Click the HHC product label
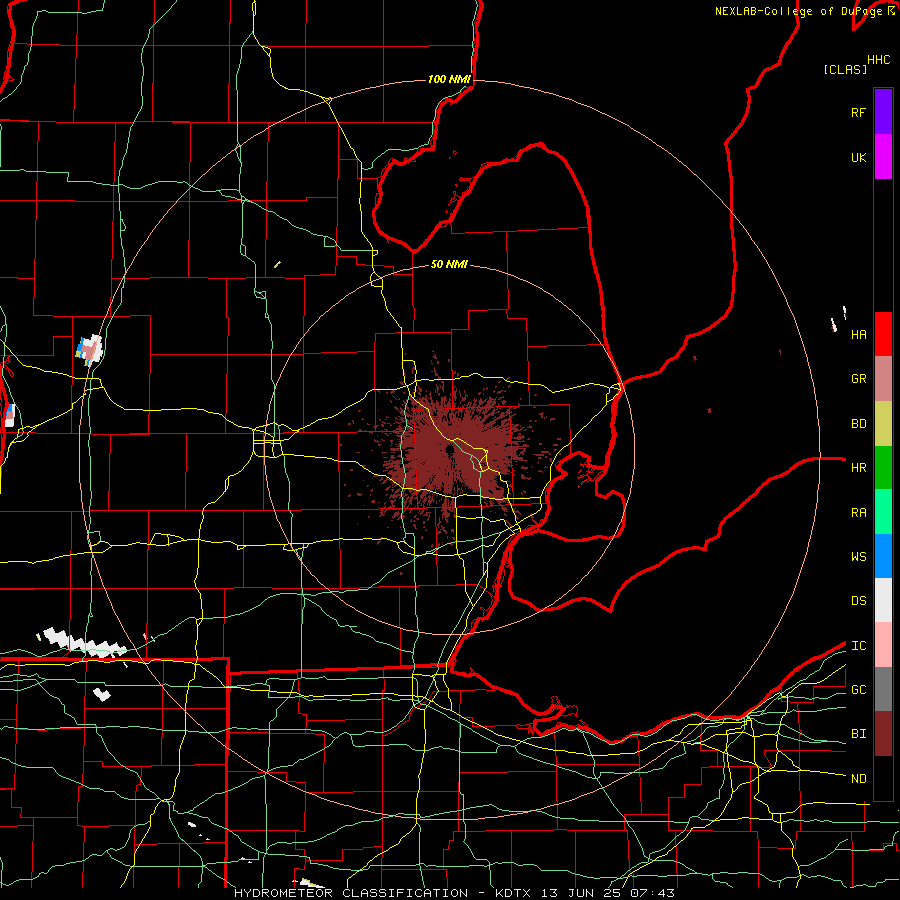This screenshot has width=900, height=900. pos(879,60)
